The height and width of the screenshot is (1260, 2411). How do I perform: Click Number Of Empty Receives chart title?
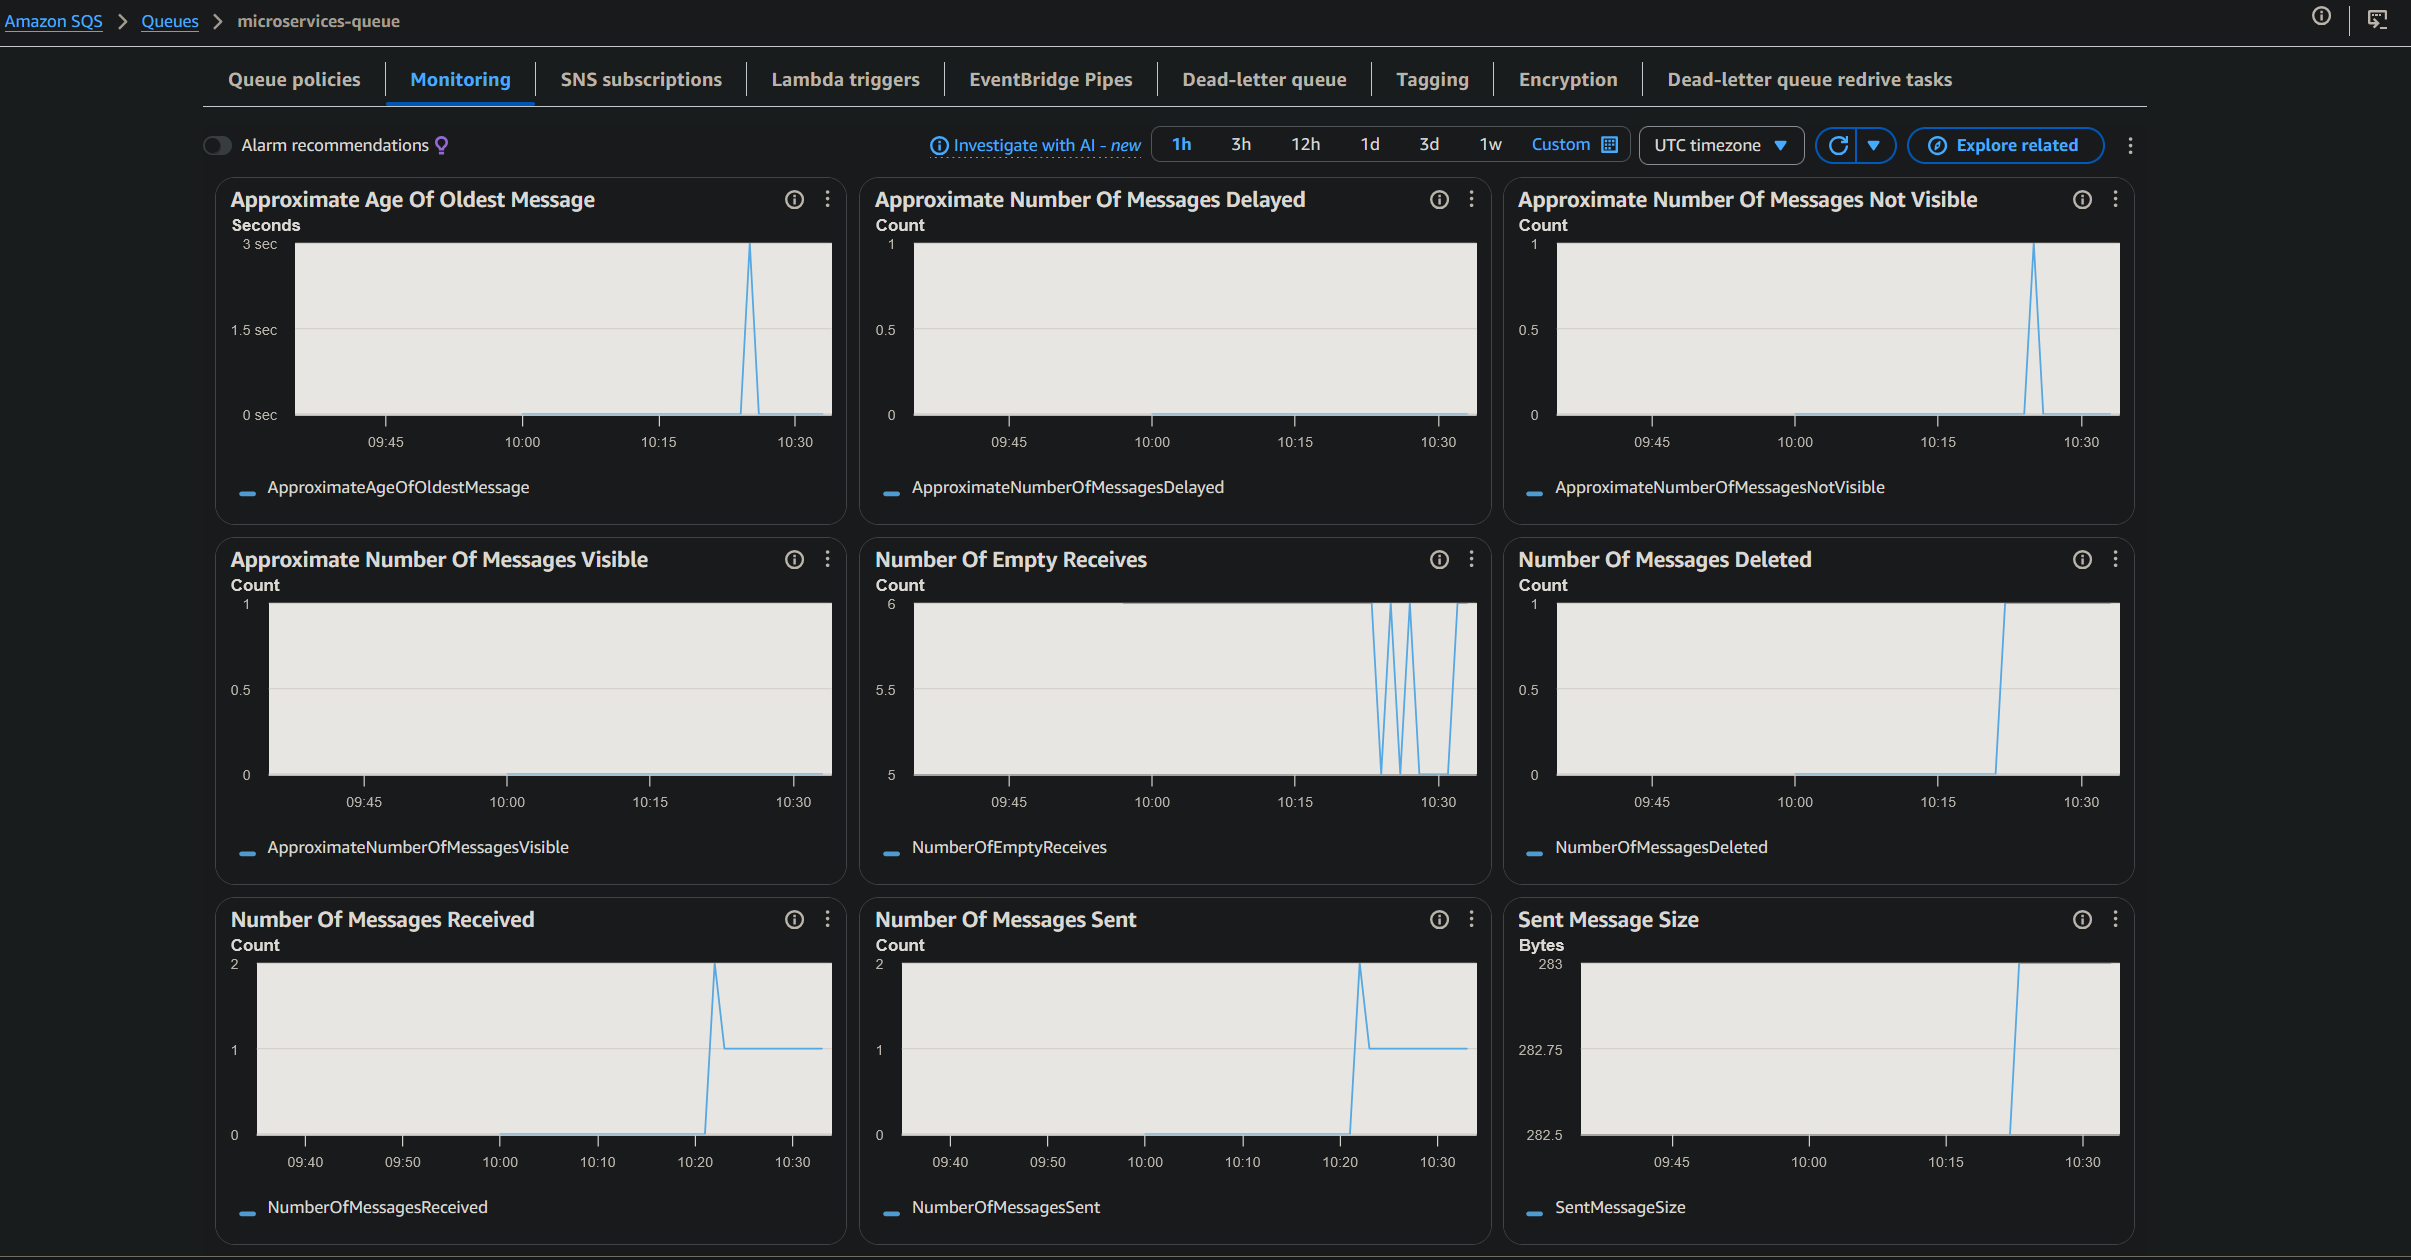point(1011,560)
